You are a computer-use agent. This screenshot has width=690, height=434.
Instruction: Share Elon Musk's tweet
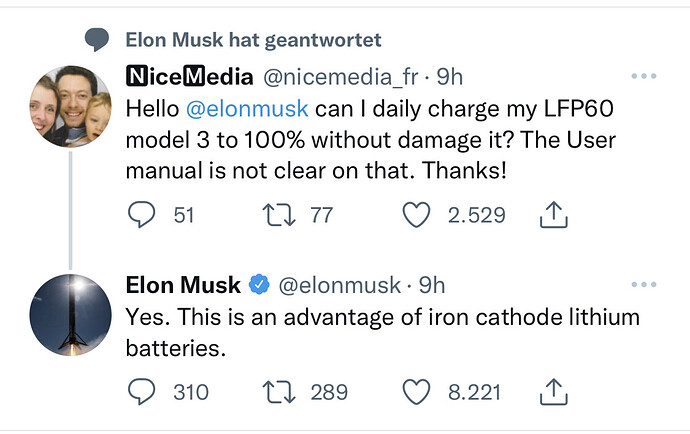(554, 391)
